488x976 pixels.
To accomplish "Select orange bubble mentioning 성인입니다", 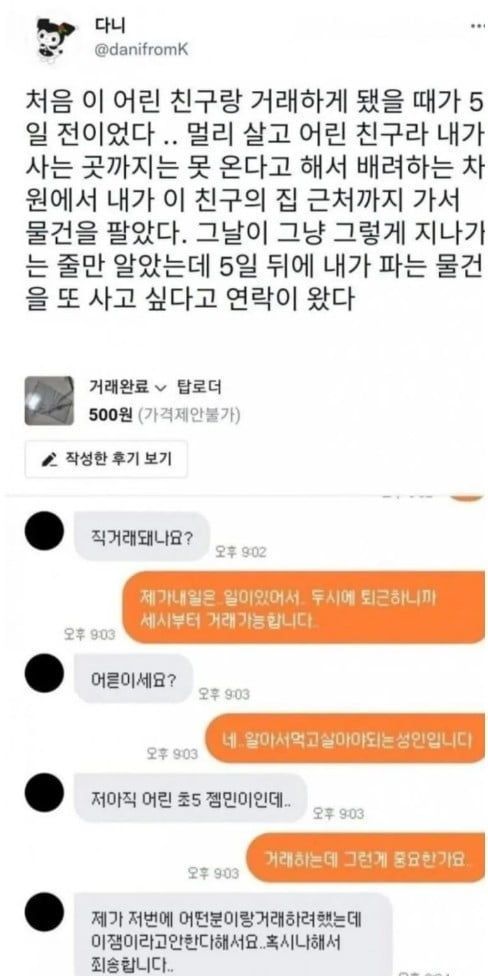I will coord(345,738).
